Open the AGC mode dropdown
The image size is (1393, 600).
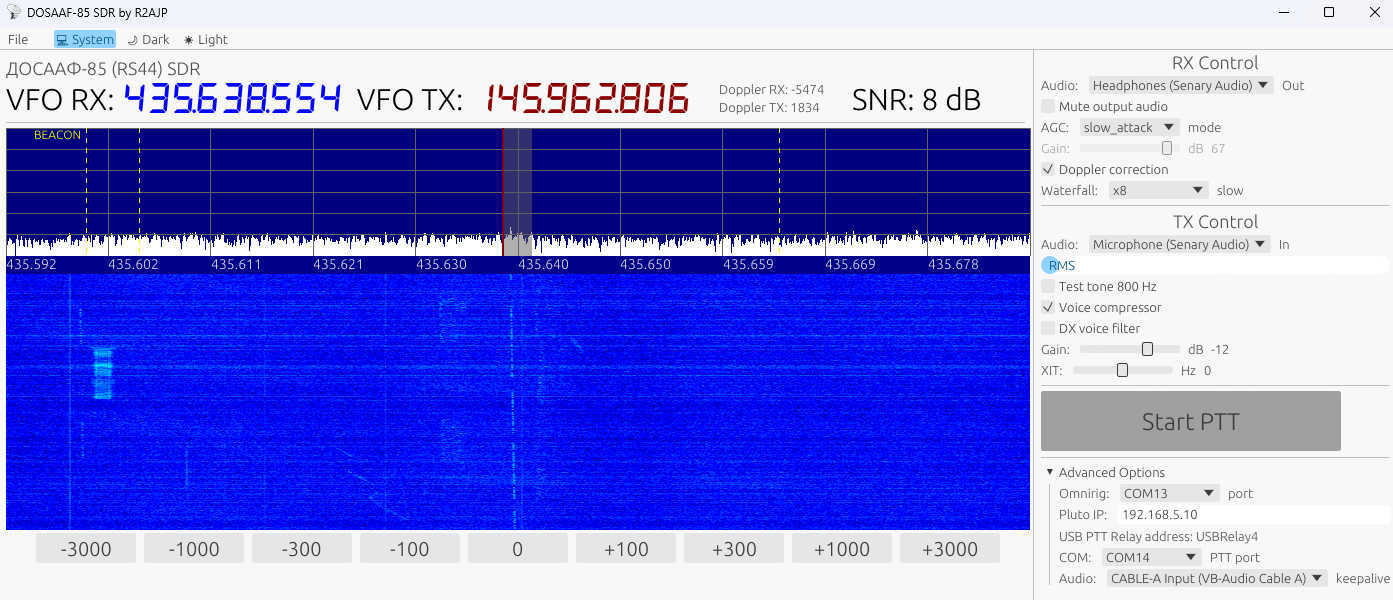1129,127
